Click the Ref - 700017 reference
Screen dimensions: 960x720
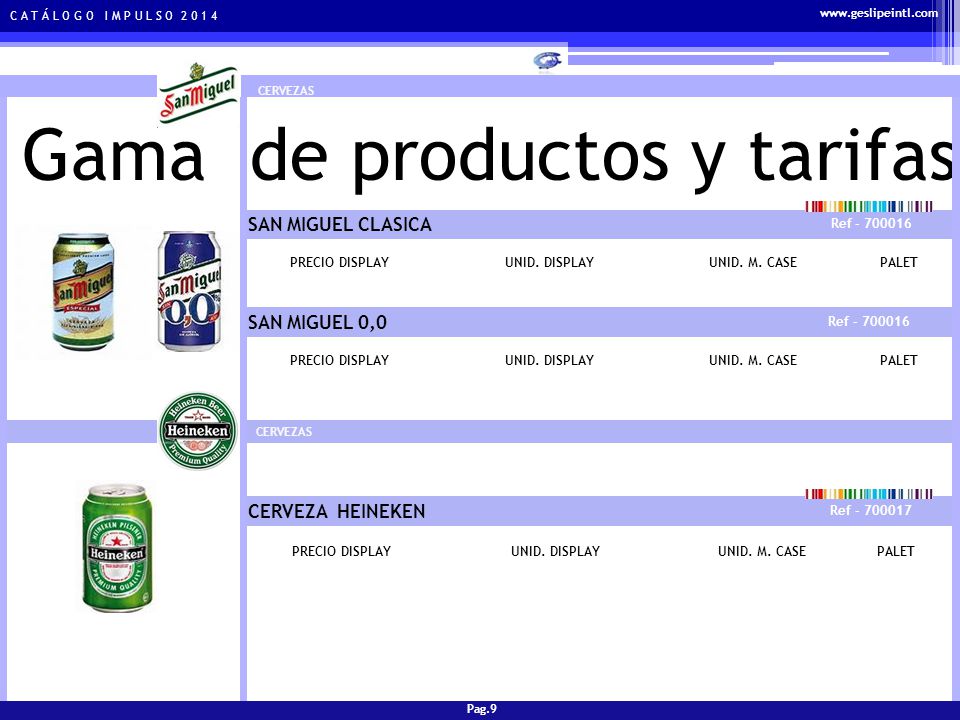tap(871, 510)
